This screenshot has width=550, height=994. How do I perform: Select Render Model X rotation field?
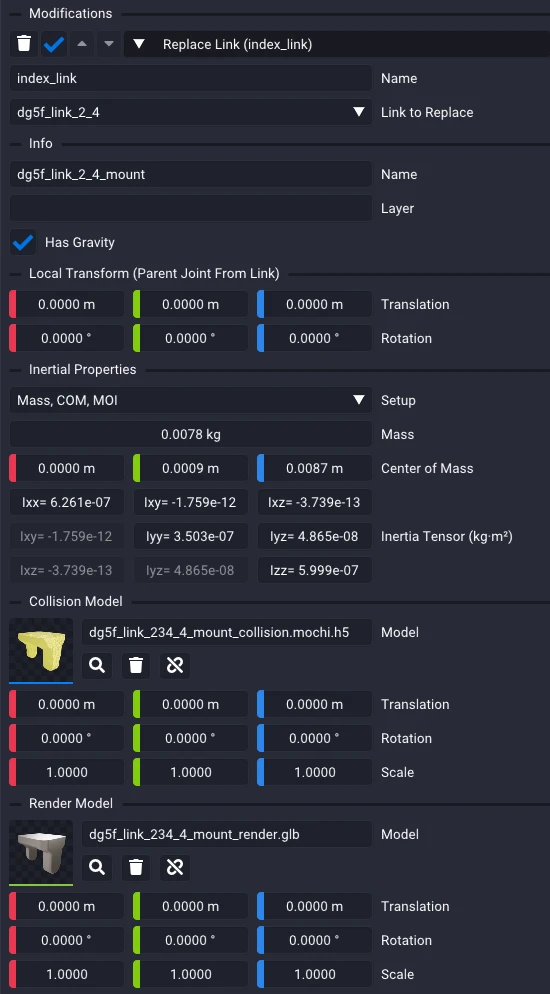pos(67,940)
